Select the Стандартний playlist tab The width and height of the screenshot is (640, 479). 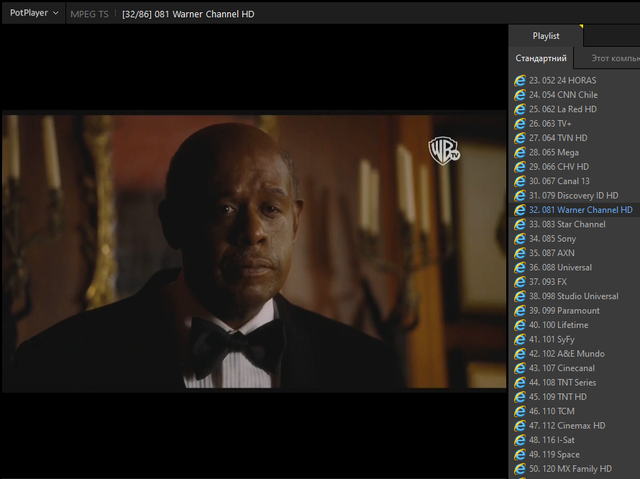541,58
